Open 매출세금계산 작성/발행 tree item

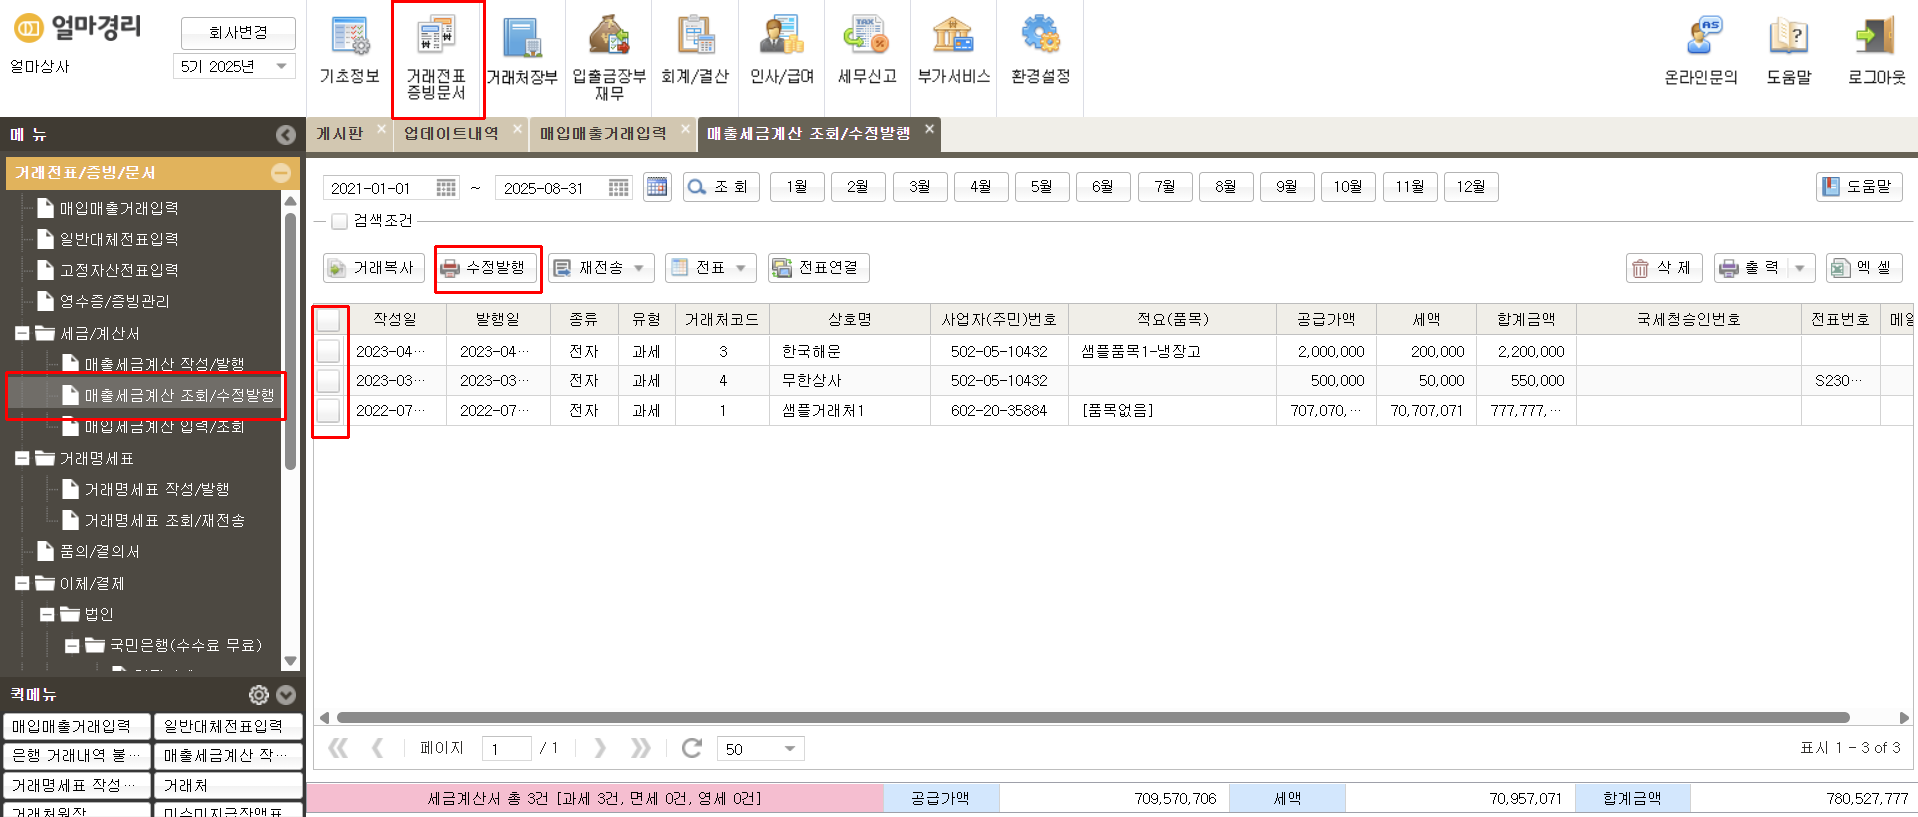pos(164,364)
